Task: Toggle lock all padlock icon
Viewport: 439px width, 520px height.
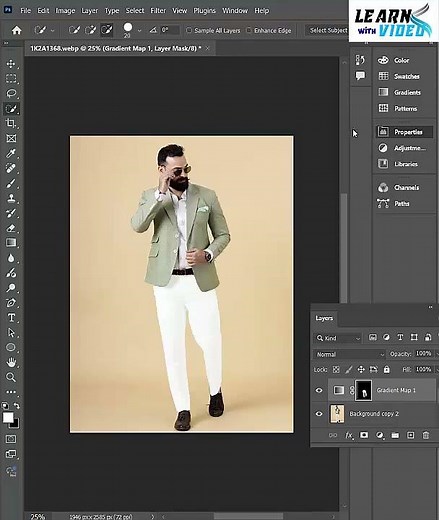Action: pos(386,369)
